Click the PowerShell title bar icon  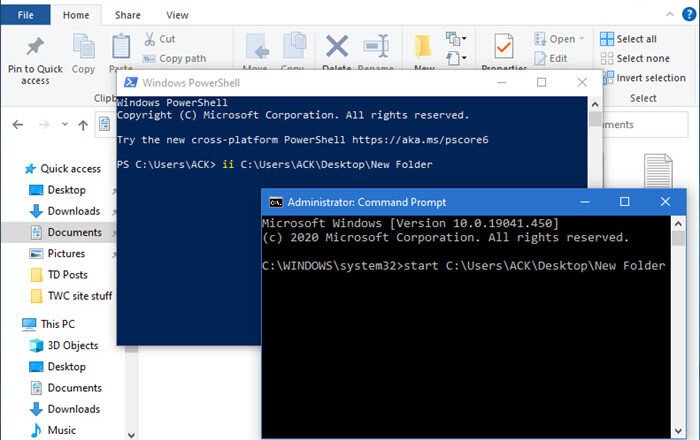[x=130, y=83]
